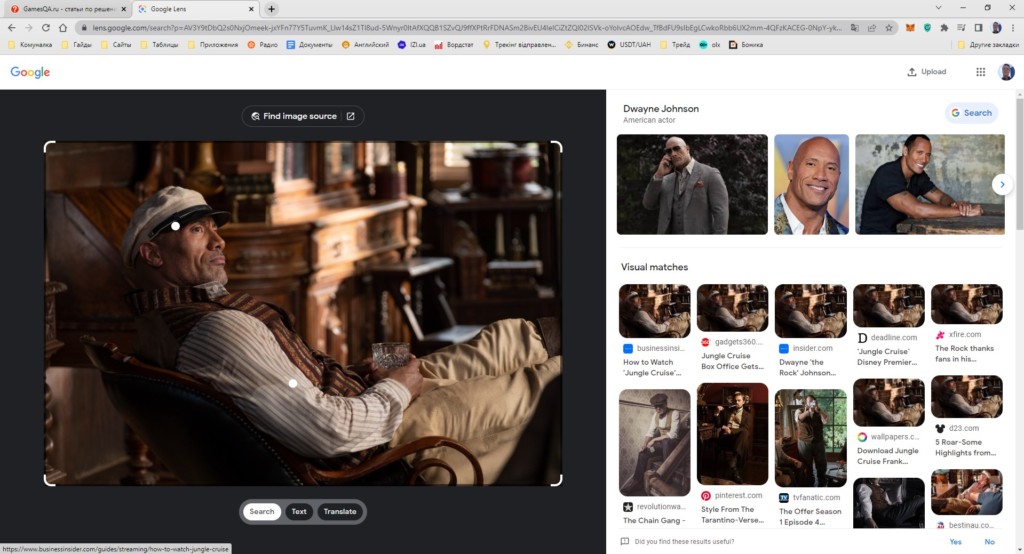The height and width of the screenshot is (554, 1024).
Task: Reload the page with refresh icon
Action: click(46, 27)
